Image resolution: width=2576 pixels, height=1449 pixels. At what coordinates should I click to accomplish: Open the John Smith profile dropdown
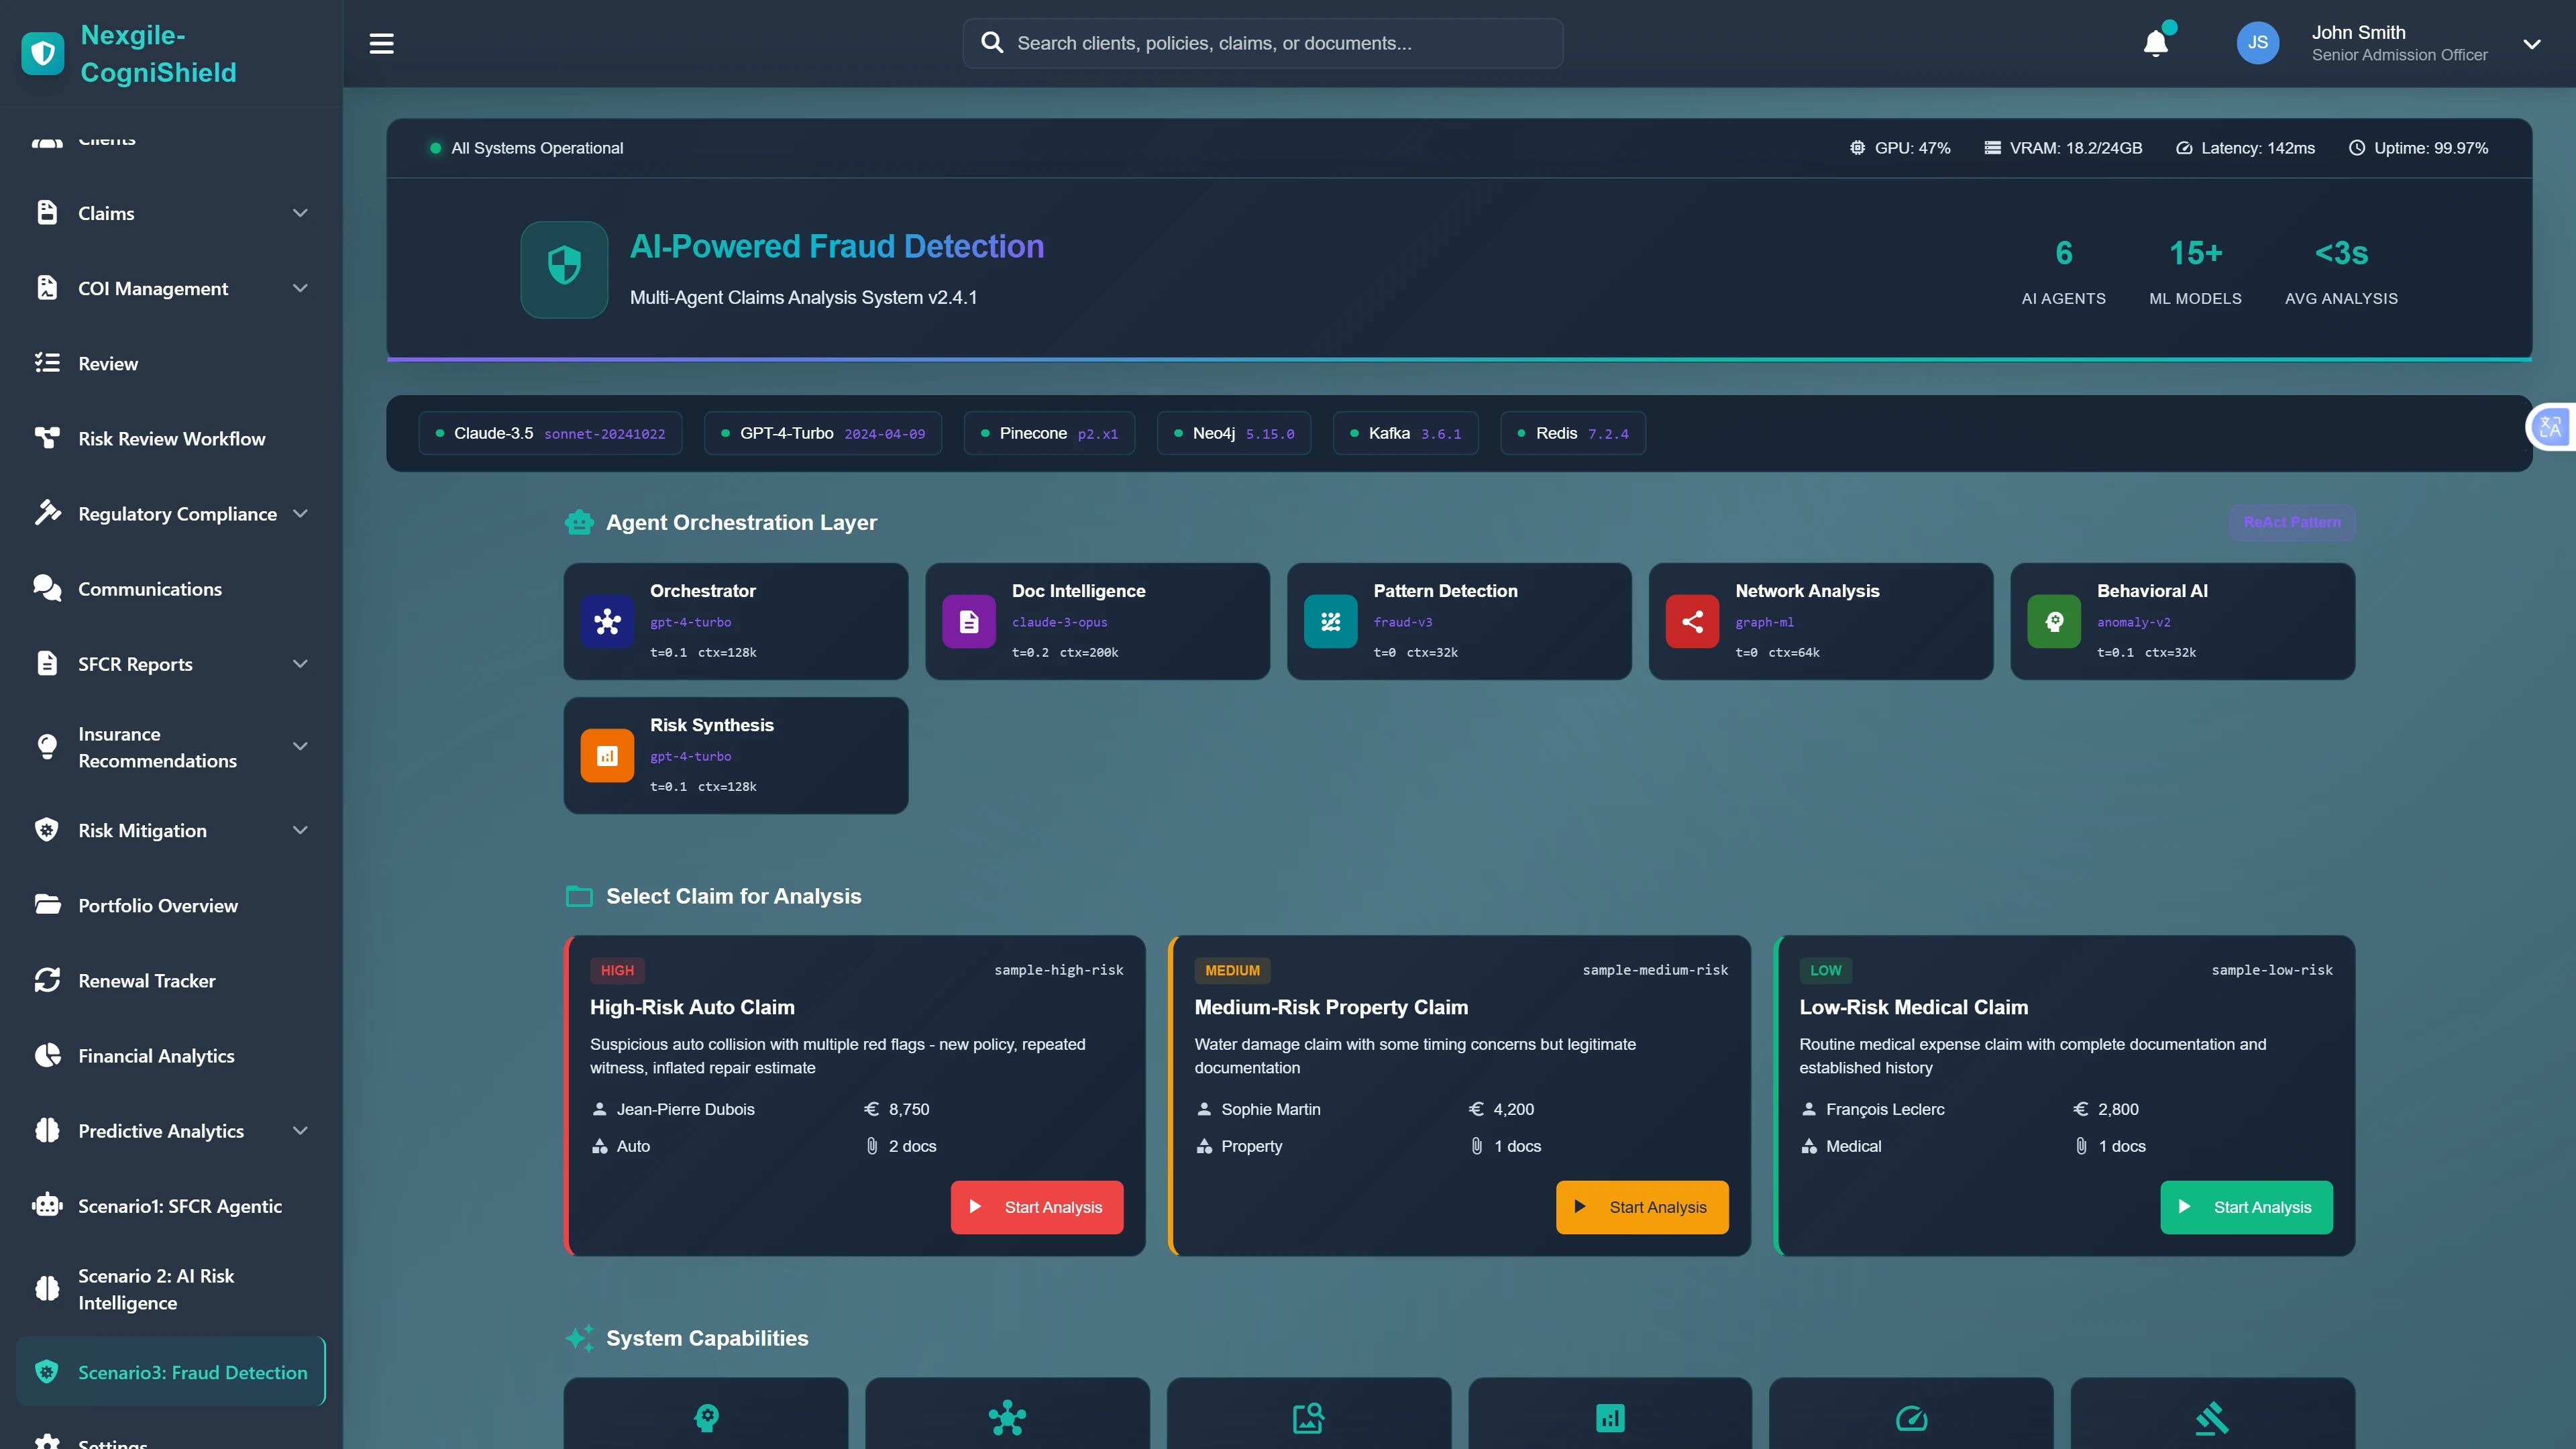2531,43
